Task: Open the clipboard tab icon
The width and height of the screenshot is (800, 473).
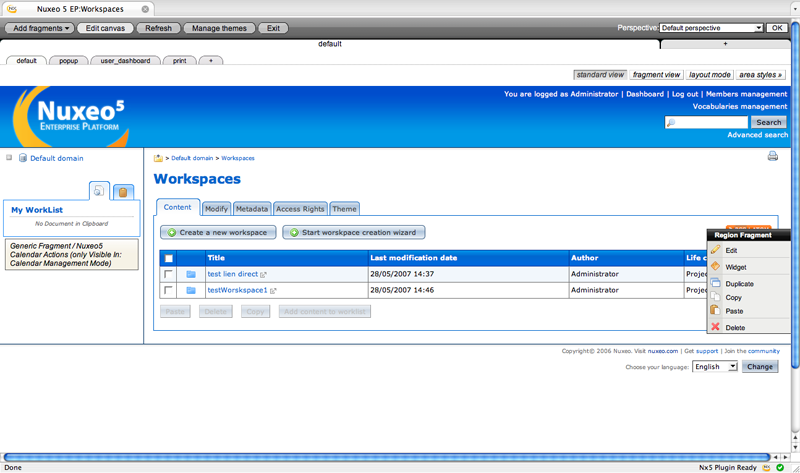Action: [123, 192]
